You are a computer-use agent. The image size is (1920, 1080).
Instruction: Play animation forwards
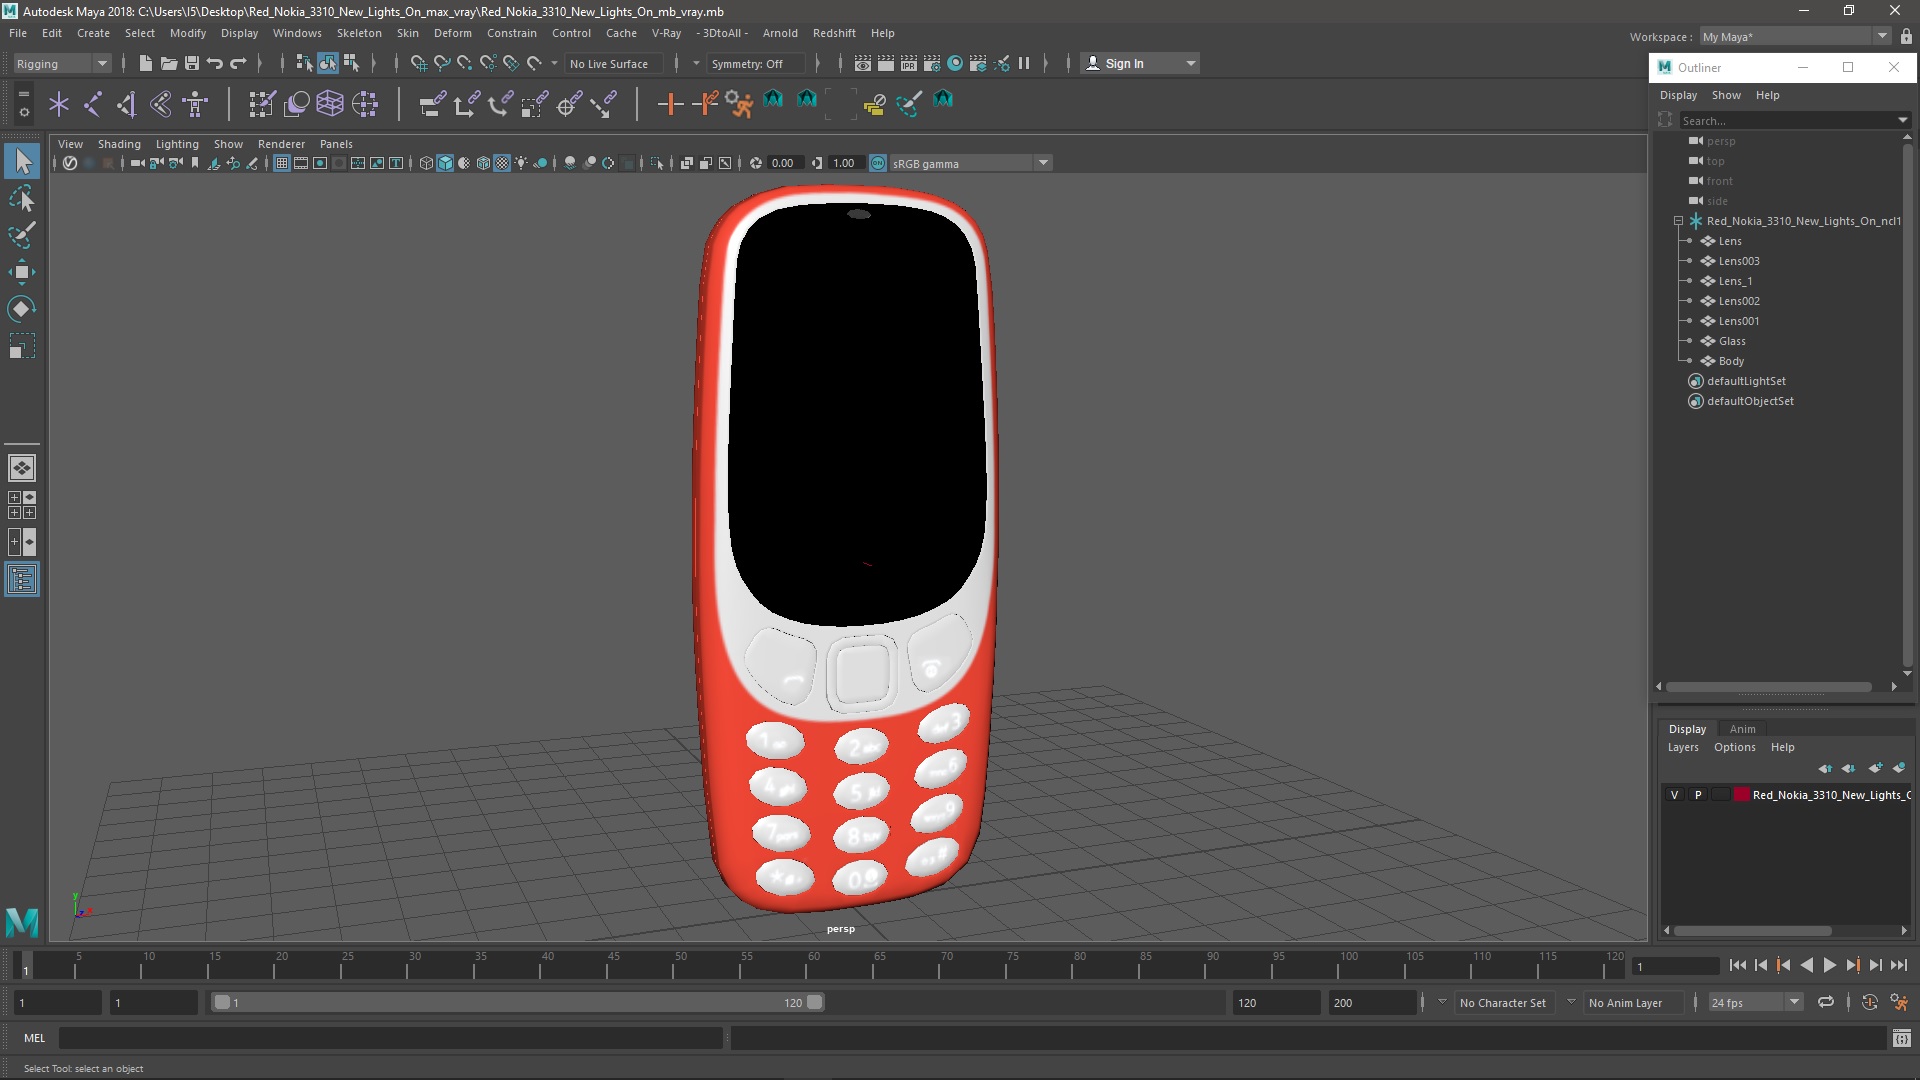click(1829, 965)
